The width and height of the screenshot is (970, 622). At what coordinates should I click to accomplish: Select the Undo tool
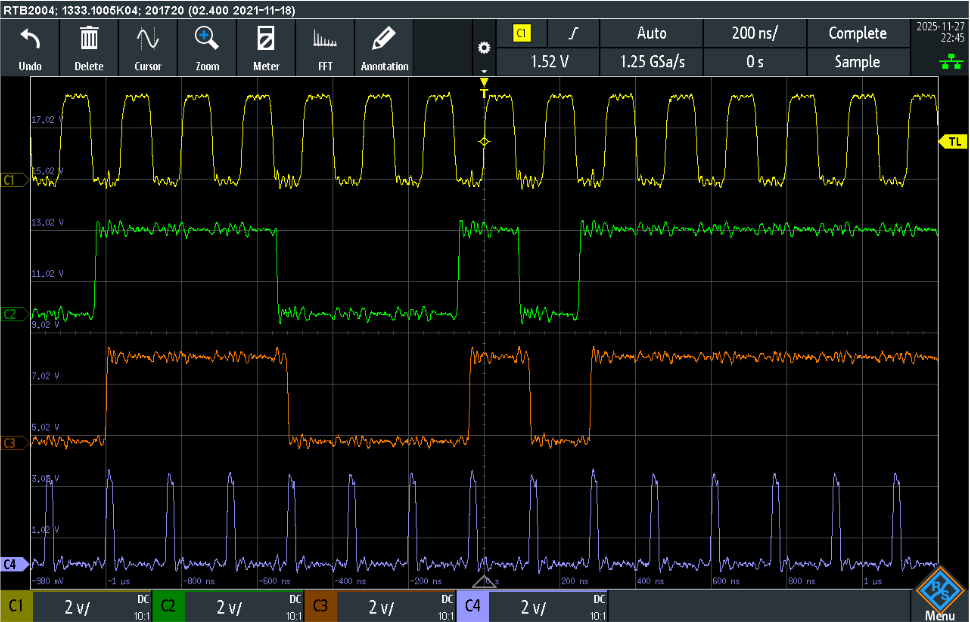pyautogui.click(x=30, y=45)
